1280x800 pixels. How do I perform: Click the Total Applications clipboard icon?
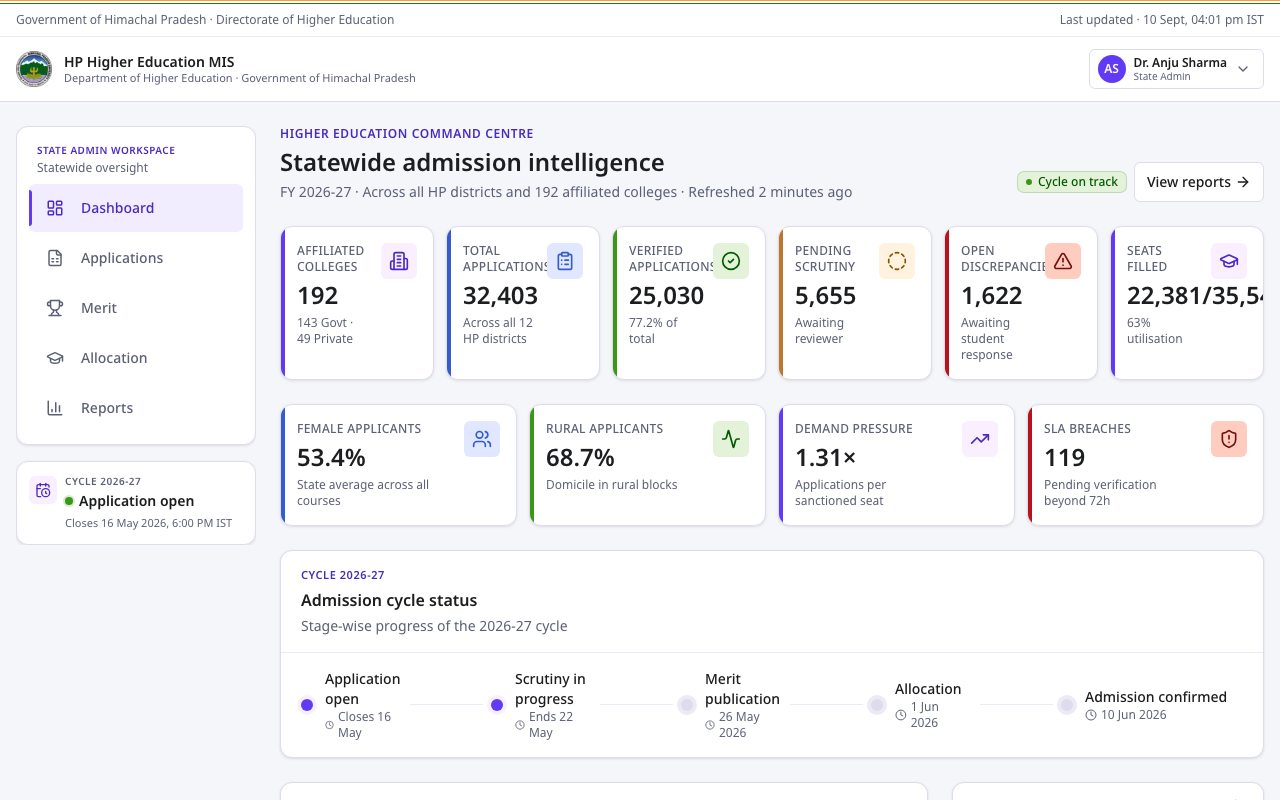coord(565,261)
